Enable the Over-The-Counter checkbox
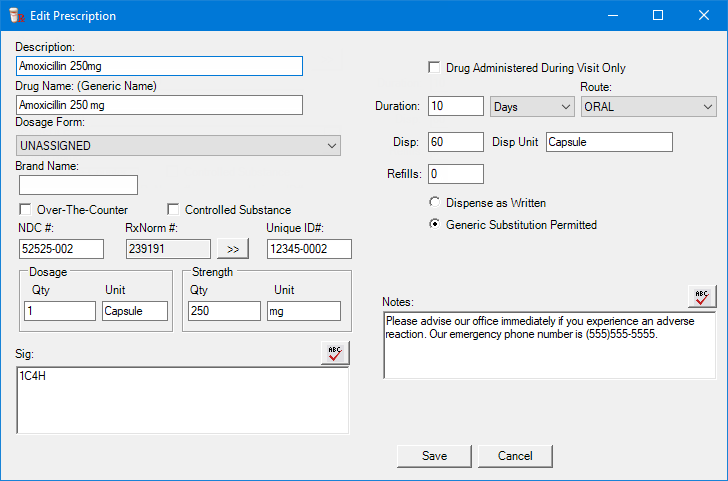 click(x=26, y=210)
